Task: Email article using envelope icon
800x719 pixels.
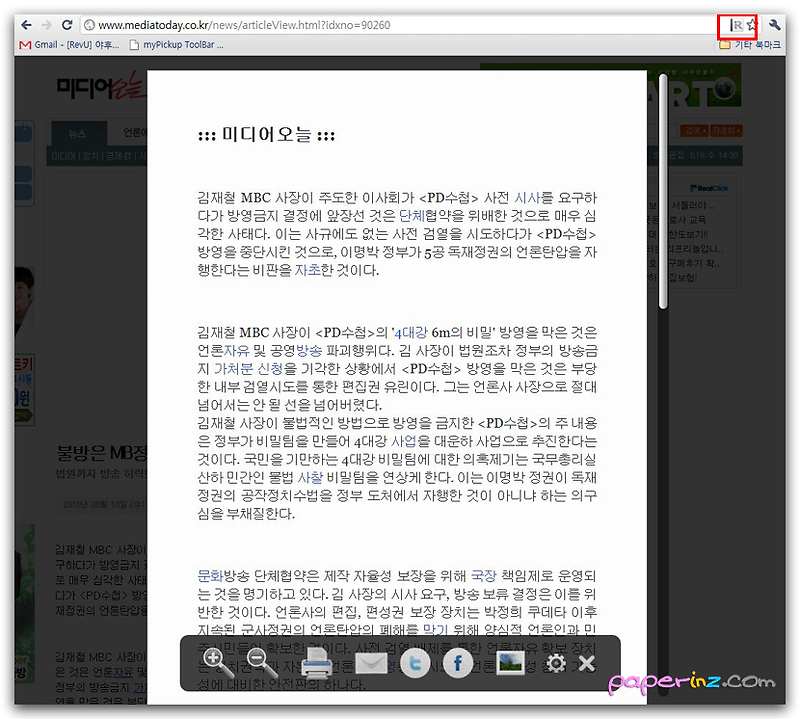Action: pyautogui.click(x=371, y=663)
